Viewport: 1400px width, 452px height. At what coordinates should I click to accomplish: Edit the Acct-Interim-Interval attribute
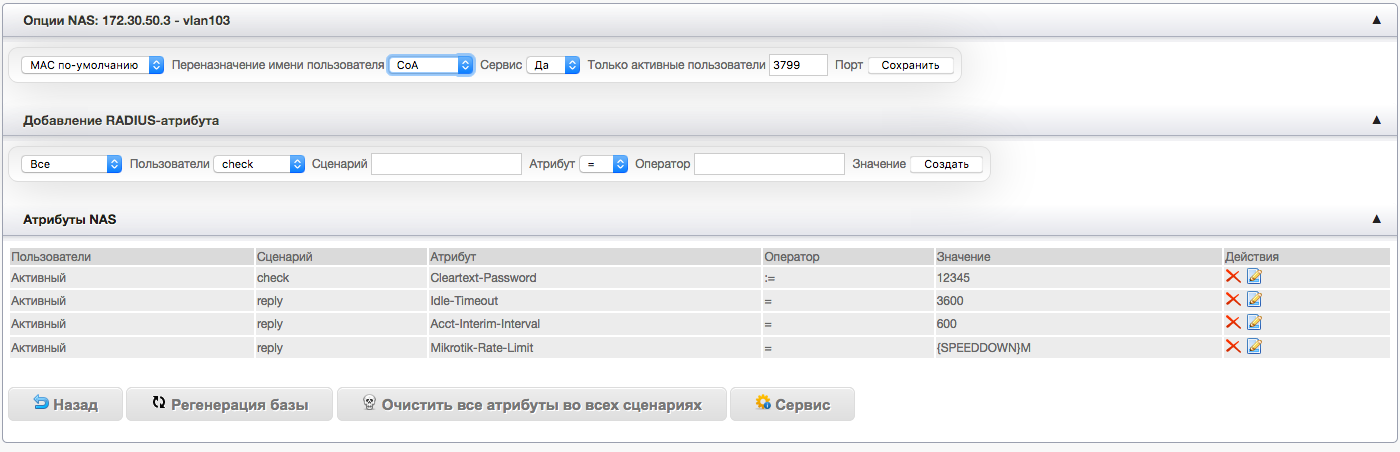(x=1254, y=323)
